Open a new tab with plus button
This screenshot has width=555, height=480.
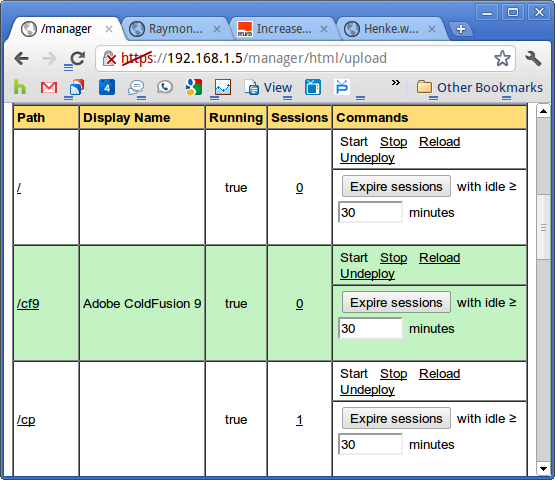[x=461, y=29]
